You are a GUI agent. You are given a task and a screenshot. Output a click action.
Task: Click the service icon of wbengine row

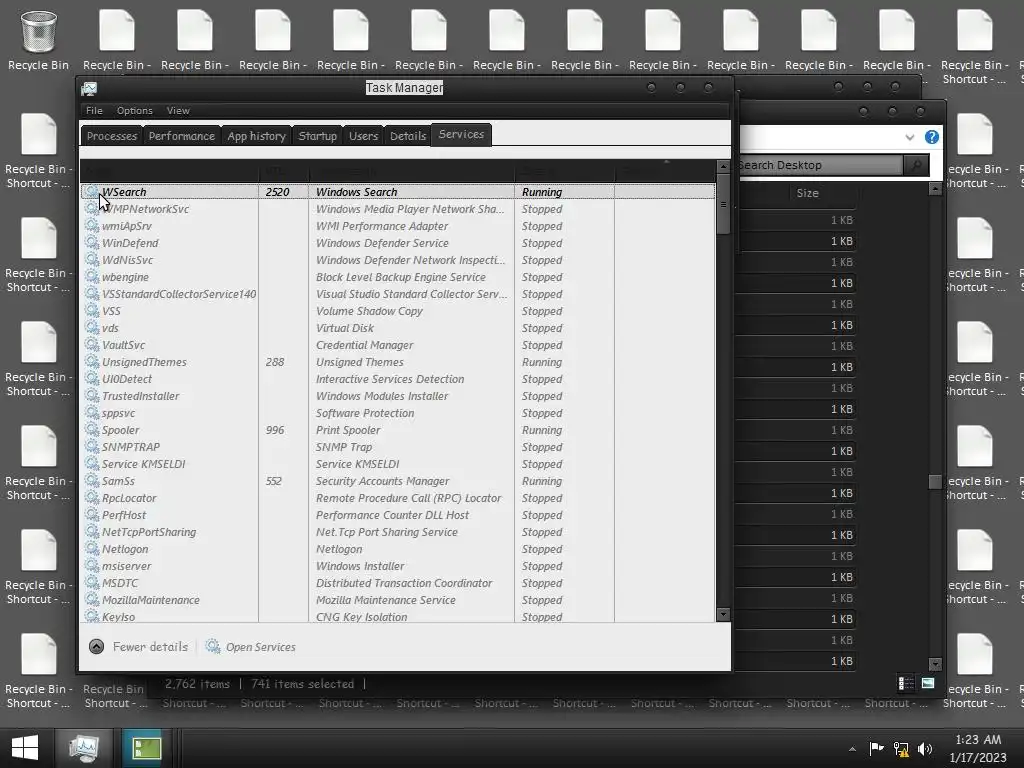(x=92, y=276)
